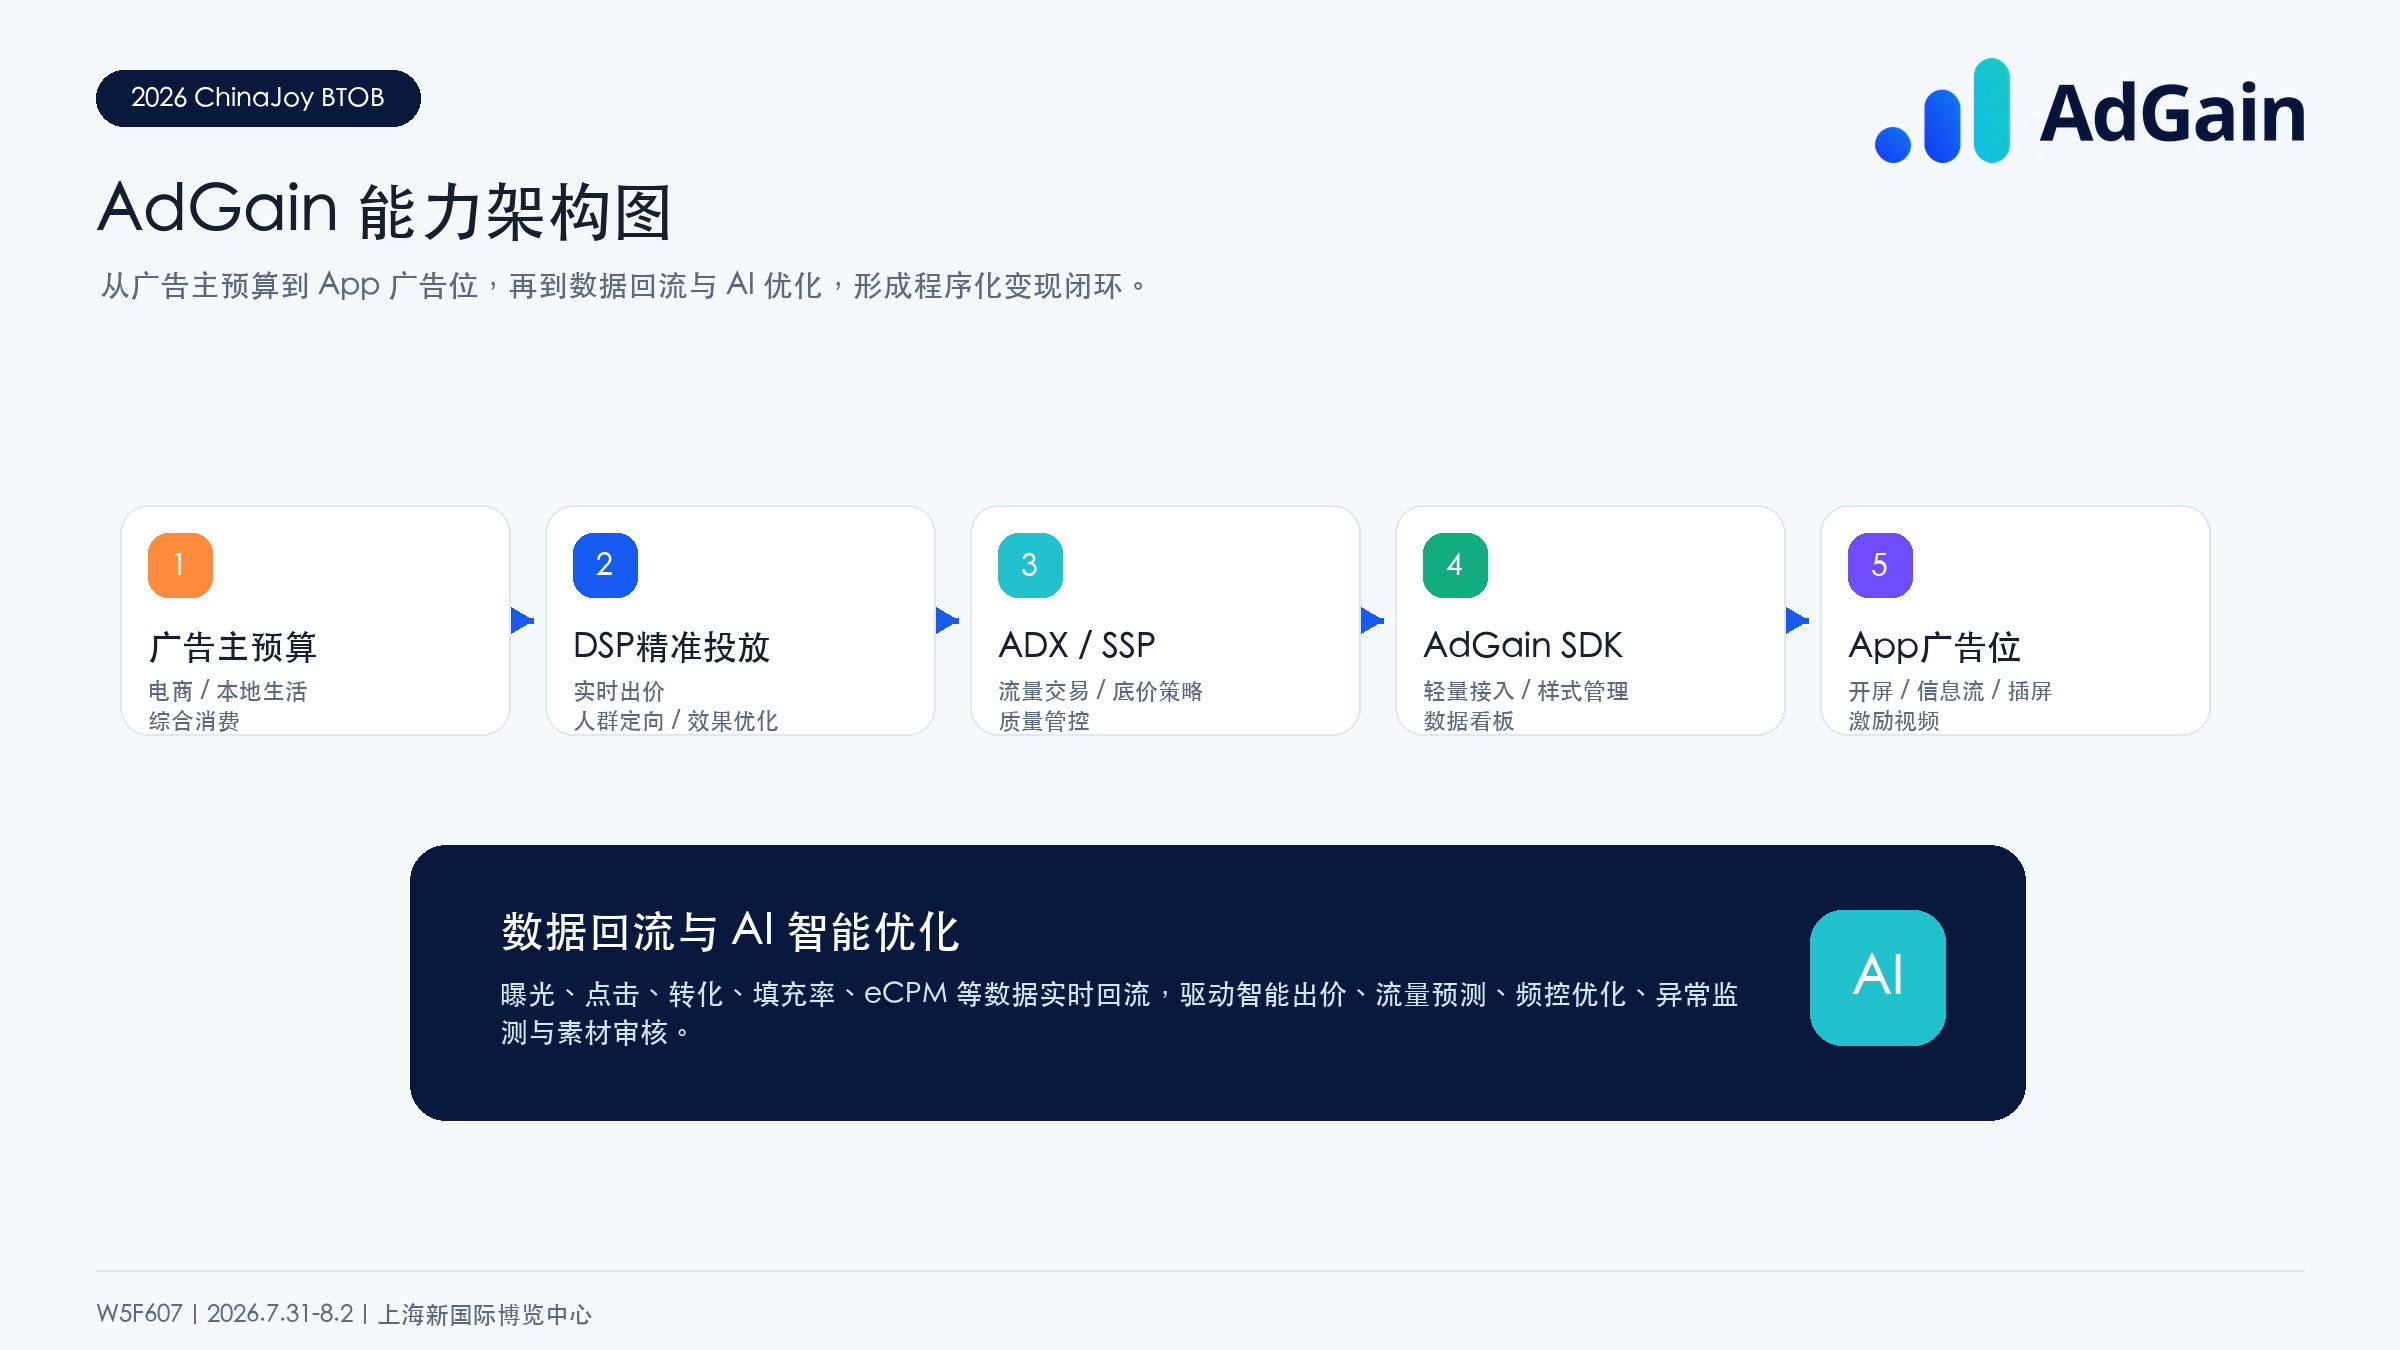This screenshot has width=2400, height=1350.
Task: Click the 流量交易 / 底价策略 text line
Action: click(1100, 691)
